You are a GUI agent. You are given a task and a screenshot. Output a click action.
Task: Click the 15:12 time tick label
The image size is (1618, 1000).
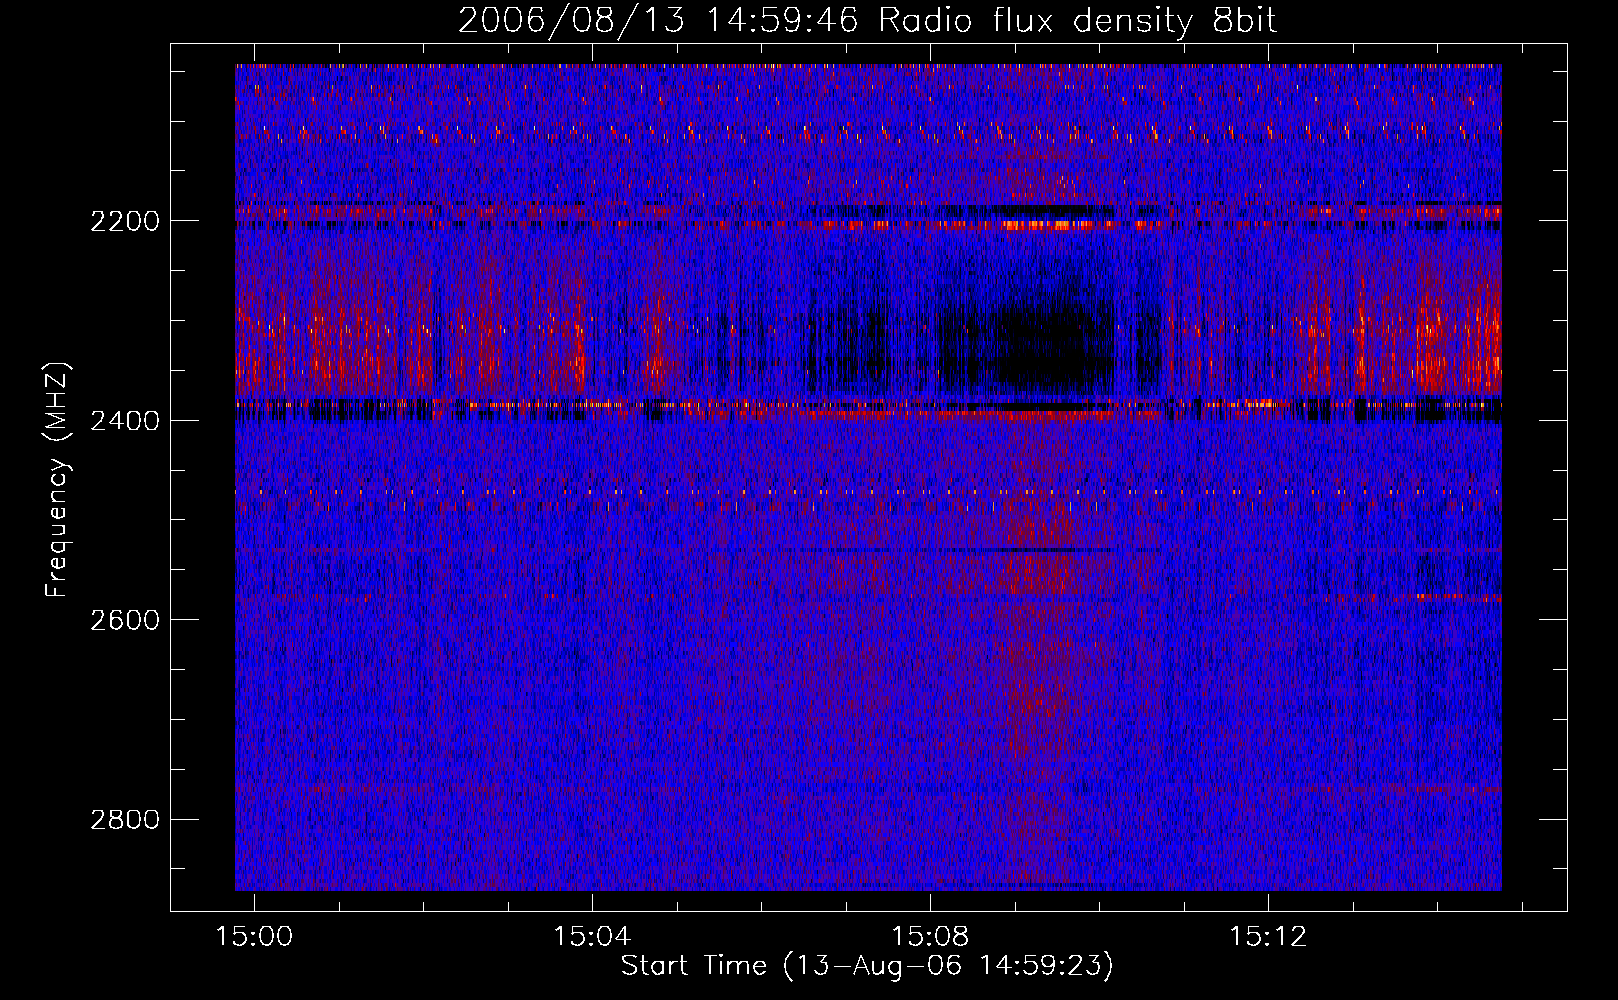(1268, 937)
